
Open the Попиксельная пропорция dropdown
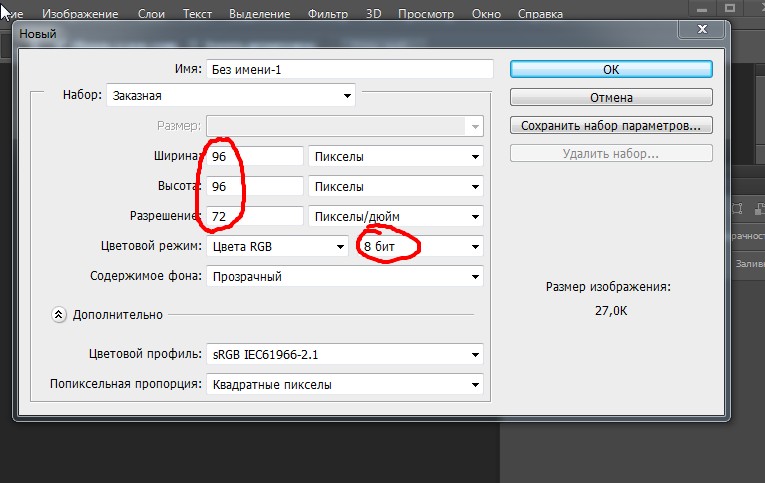tap(344, 384)
